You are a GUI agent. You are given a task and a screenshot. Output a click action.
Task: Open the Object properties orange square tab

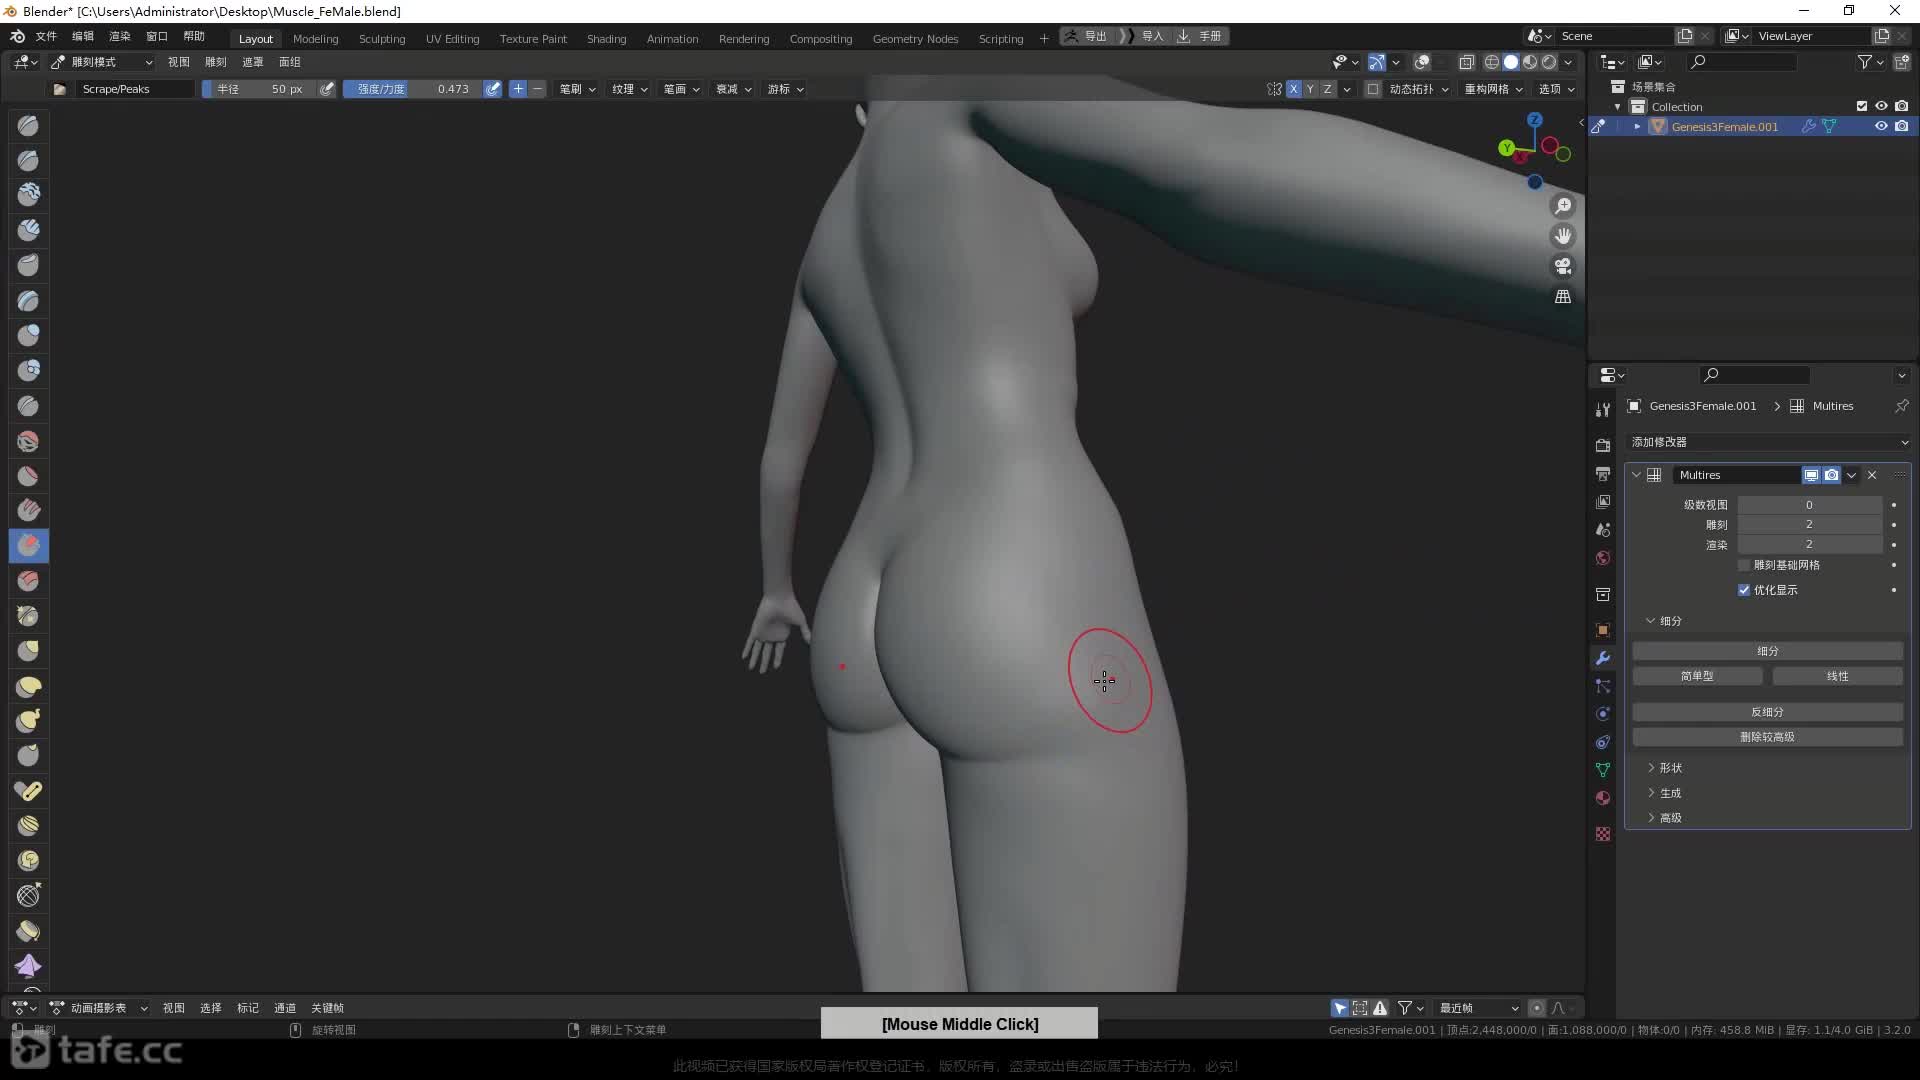[x=1603, y=630]
